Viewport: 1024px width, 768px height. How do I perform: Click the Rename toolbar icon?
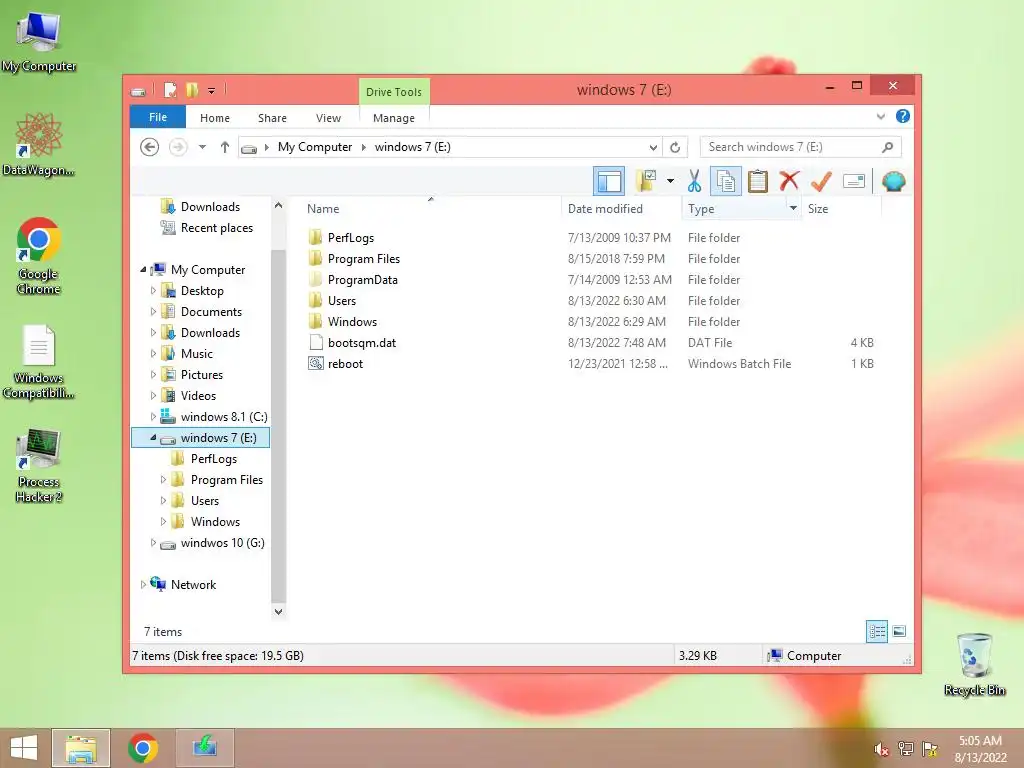tap(854, 182)
